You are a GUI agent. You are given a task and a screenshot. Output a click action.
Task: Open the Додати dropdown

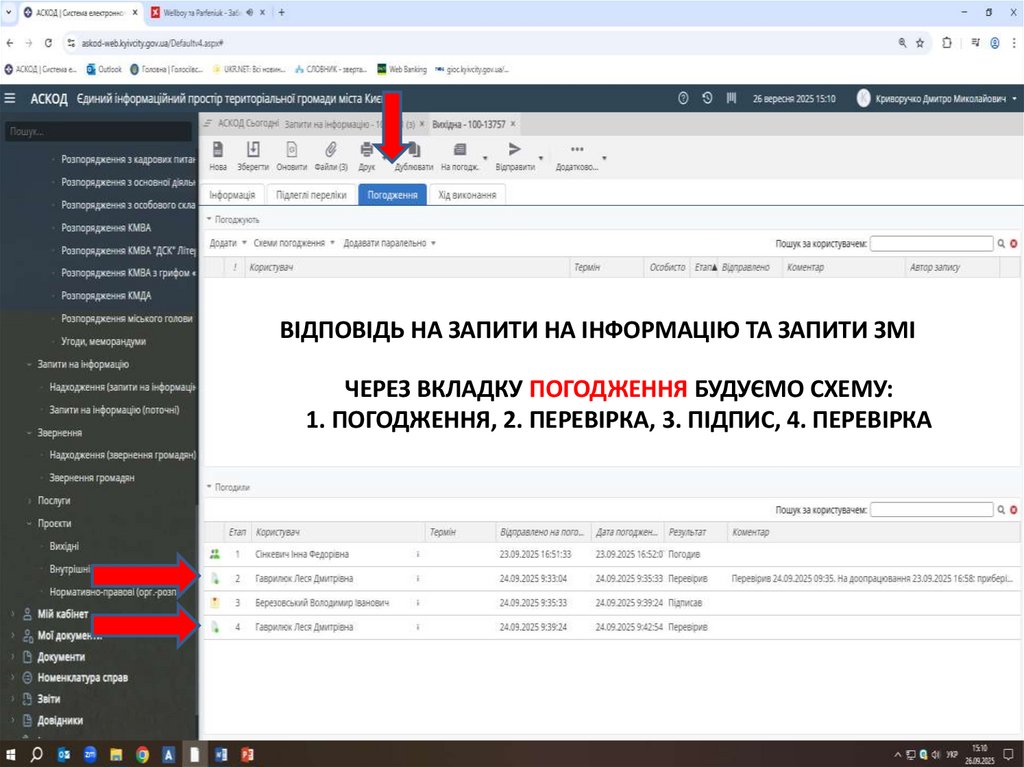click(x=227, y=243)
